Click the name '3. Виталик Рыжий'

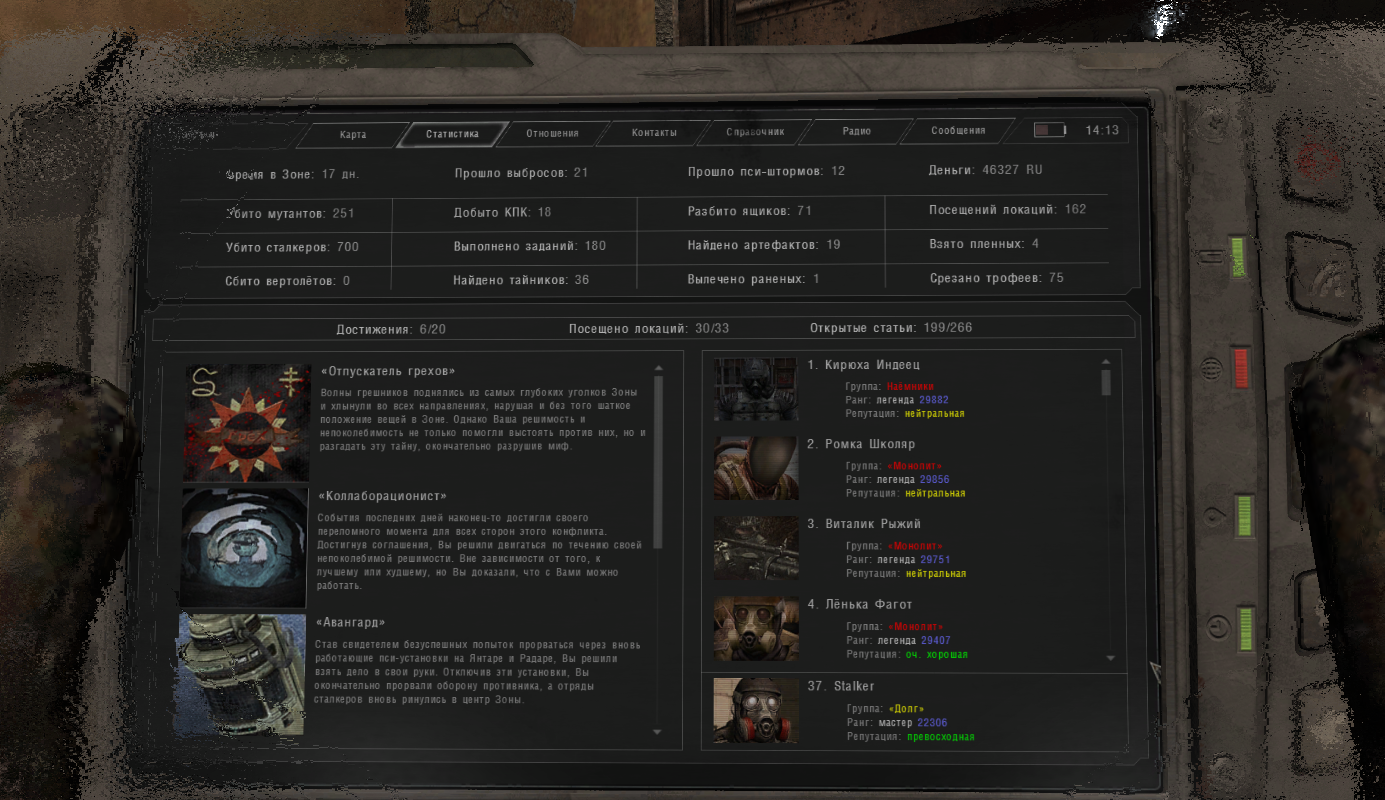click(864, 524)
